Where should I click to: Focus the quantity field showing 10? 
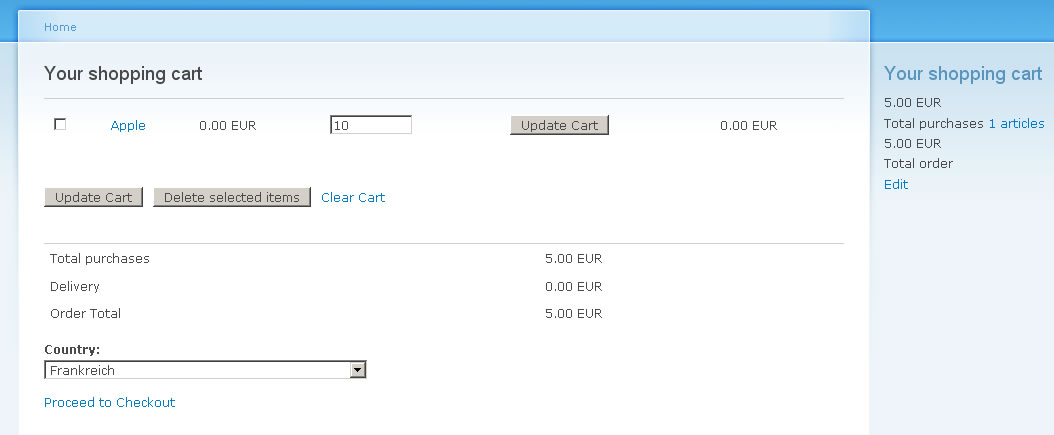(x=370, y=125)
